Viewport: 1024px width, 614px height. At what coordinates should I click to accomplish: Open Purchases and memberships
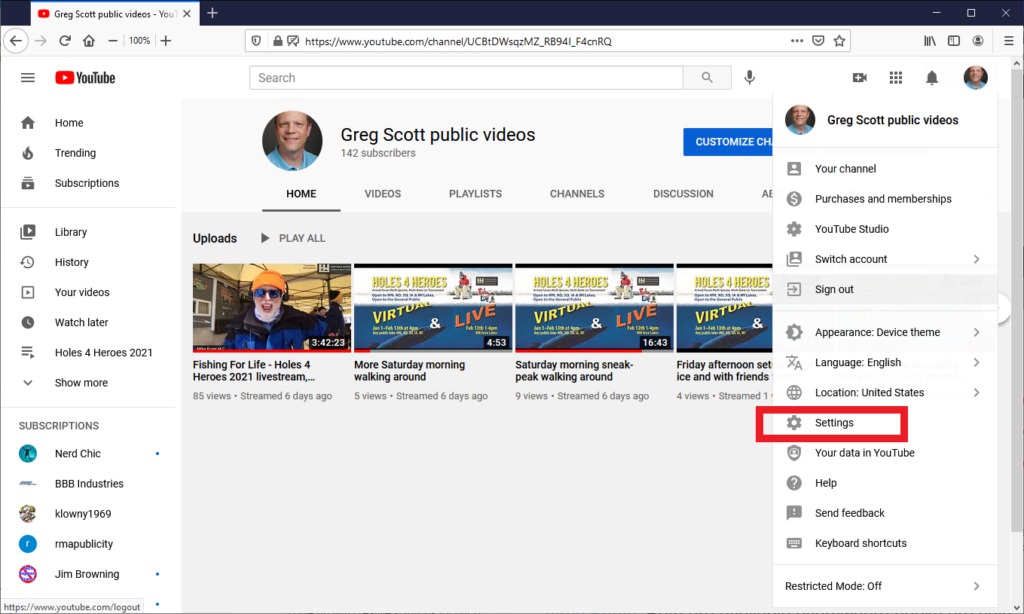click(x=885, y=199)
